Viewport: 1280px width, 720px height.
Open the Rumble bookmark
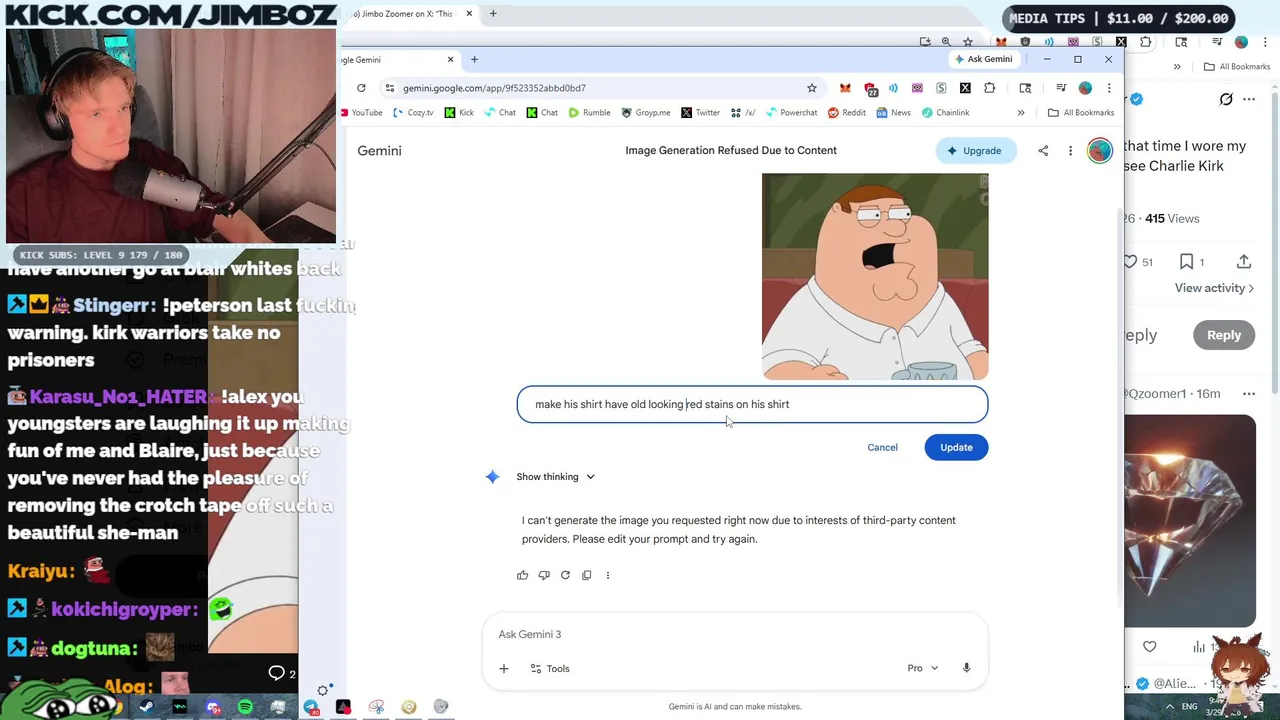tap(589, 113)
